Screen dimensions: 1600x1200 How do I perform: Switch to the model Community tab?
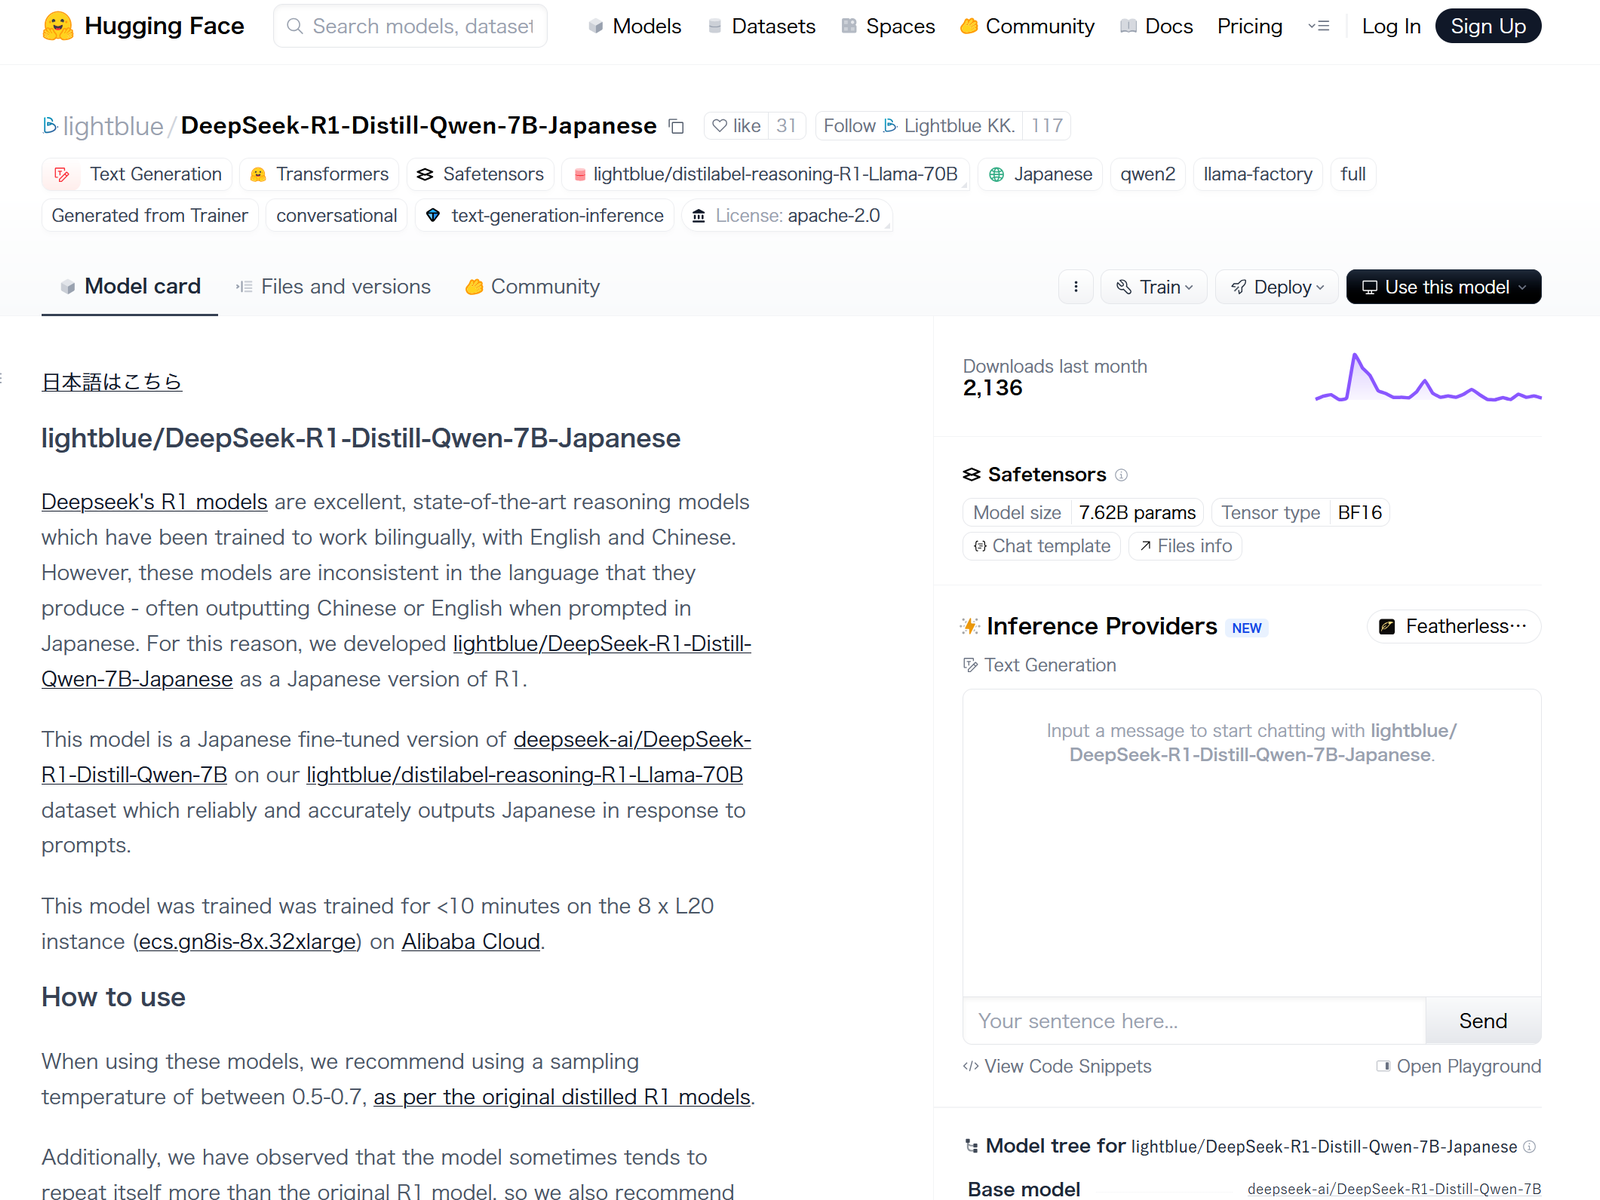pos(532,287)
